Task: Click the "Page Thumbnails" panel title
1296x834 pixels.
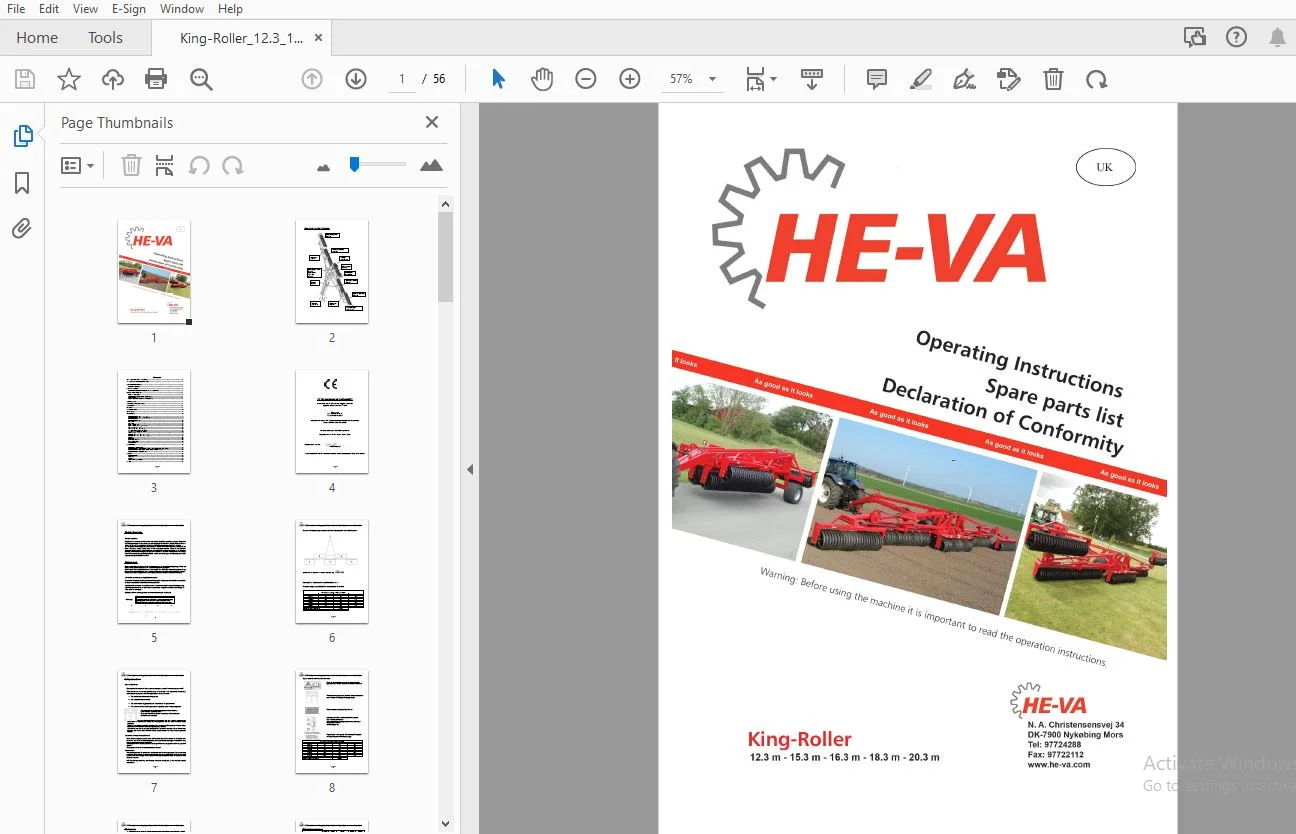Action: click(117, 123)
